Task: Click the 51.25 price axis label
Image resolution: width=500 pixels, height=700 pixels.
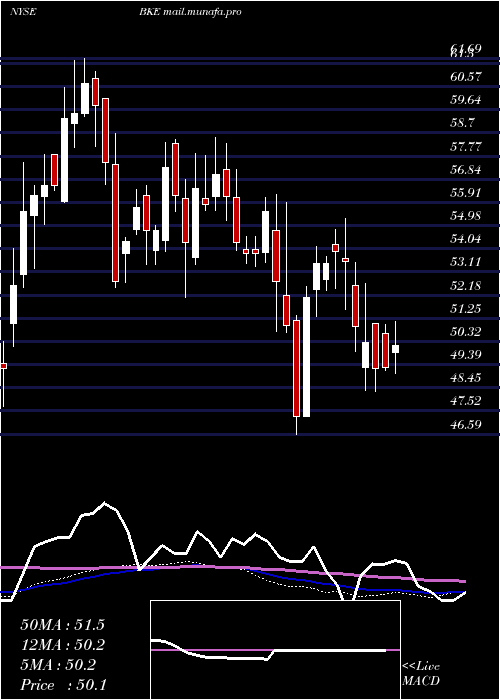Action: pyautogui.click(x=466, y=308)
